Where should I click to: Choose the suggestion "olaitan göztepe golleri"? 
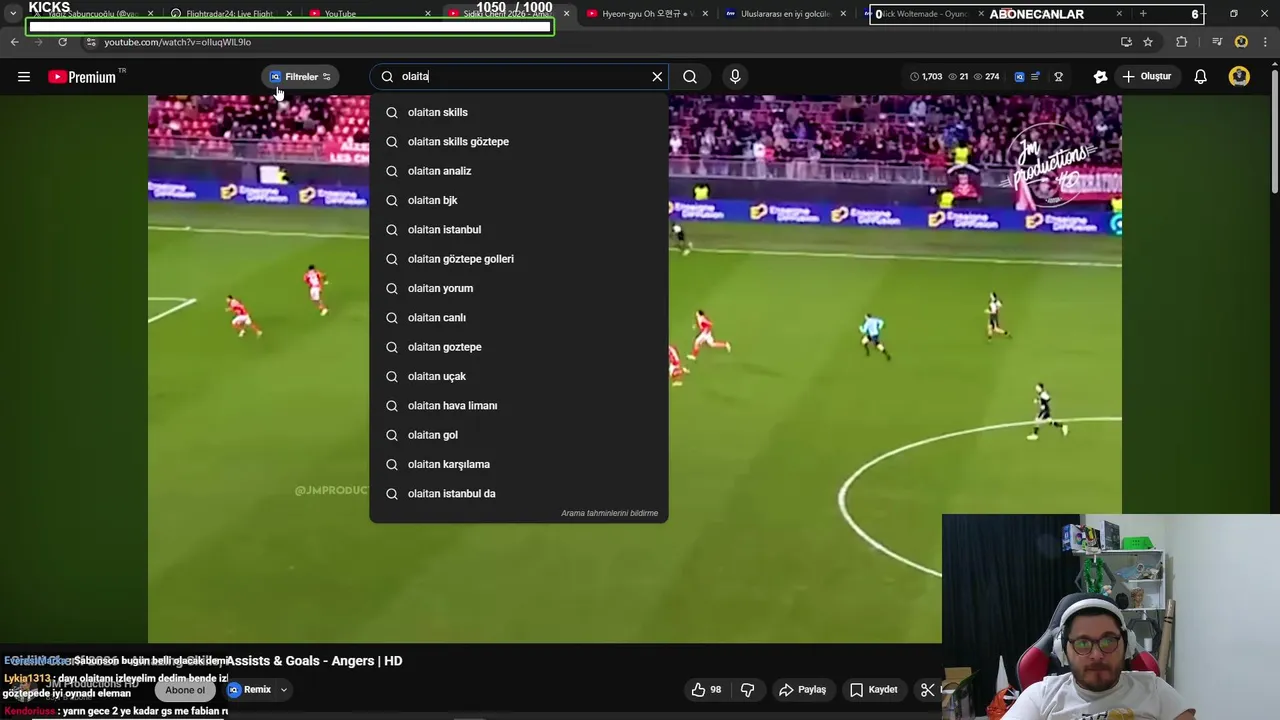point(519,259)
